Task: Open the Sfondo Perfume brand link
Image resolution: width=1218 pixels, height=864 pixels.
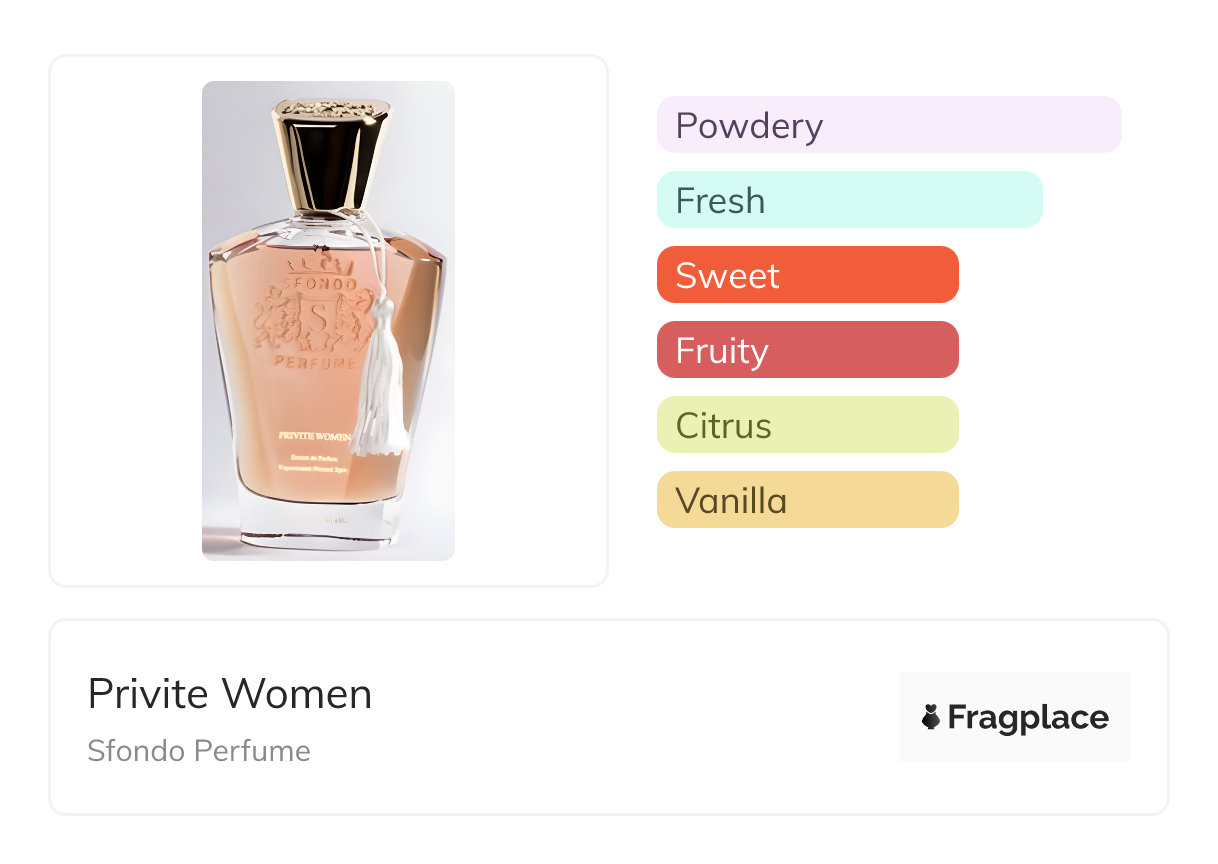Action: click(x=199, y=751)
